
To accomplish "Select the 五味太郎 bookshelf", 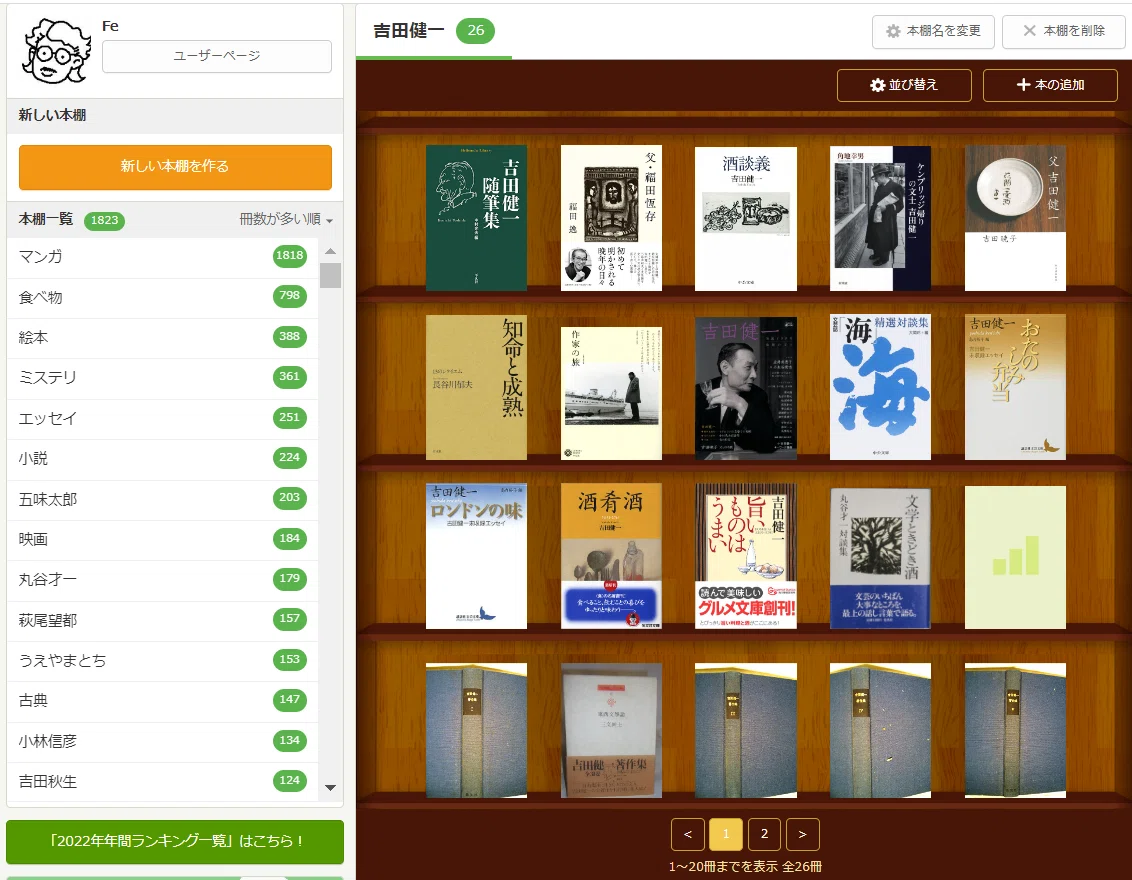I will pyautogui.click(x=162, y=499).
